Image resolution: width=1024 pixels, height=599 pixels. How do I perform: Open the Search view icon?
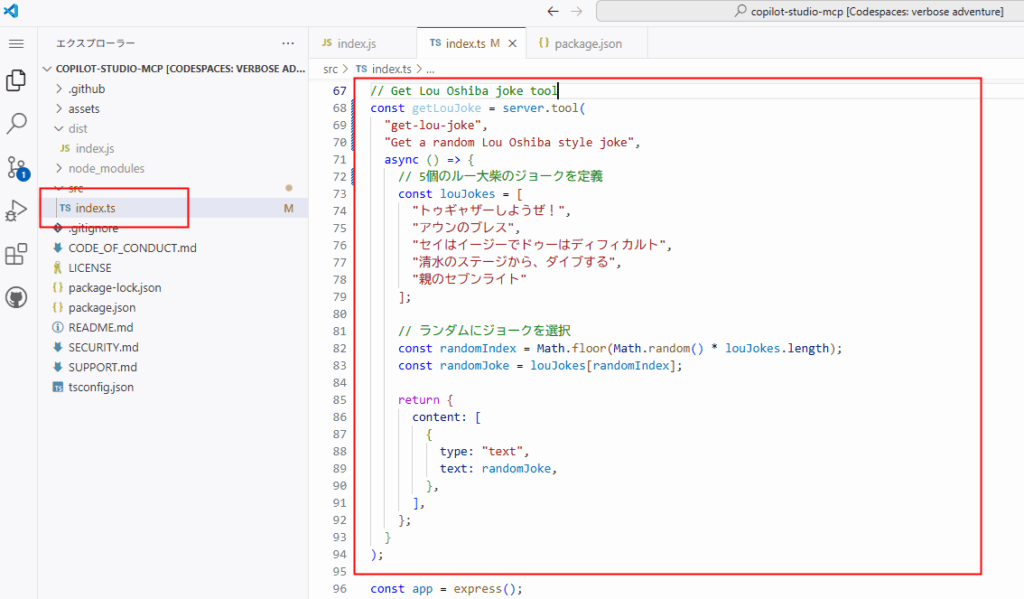tap(16, 124)
